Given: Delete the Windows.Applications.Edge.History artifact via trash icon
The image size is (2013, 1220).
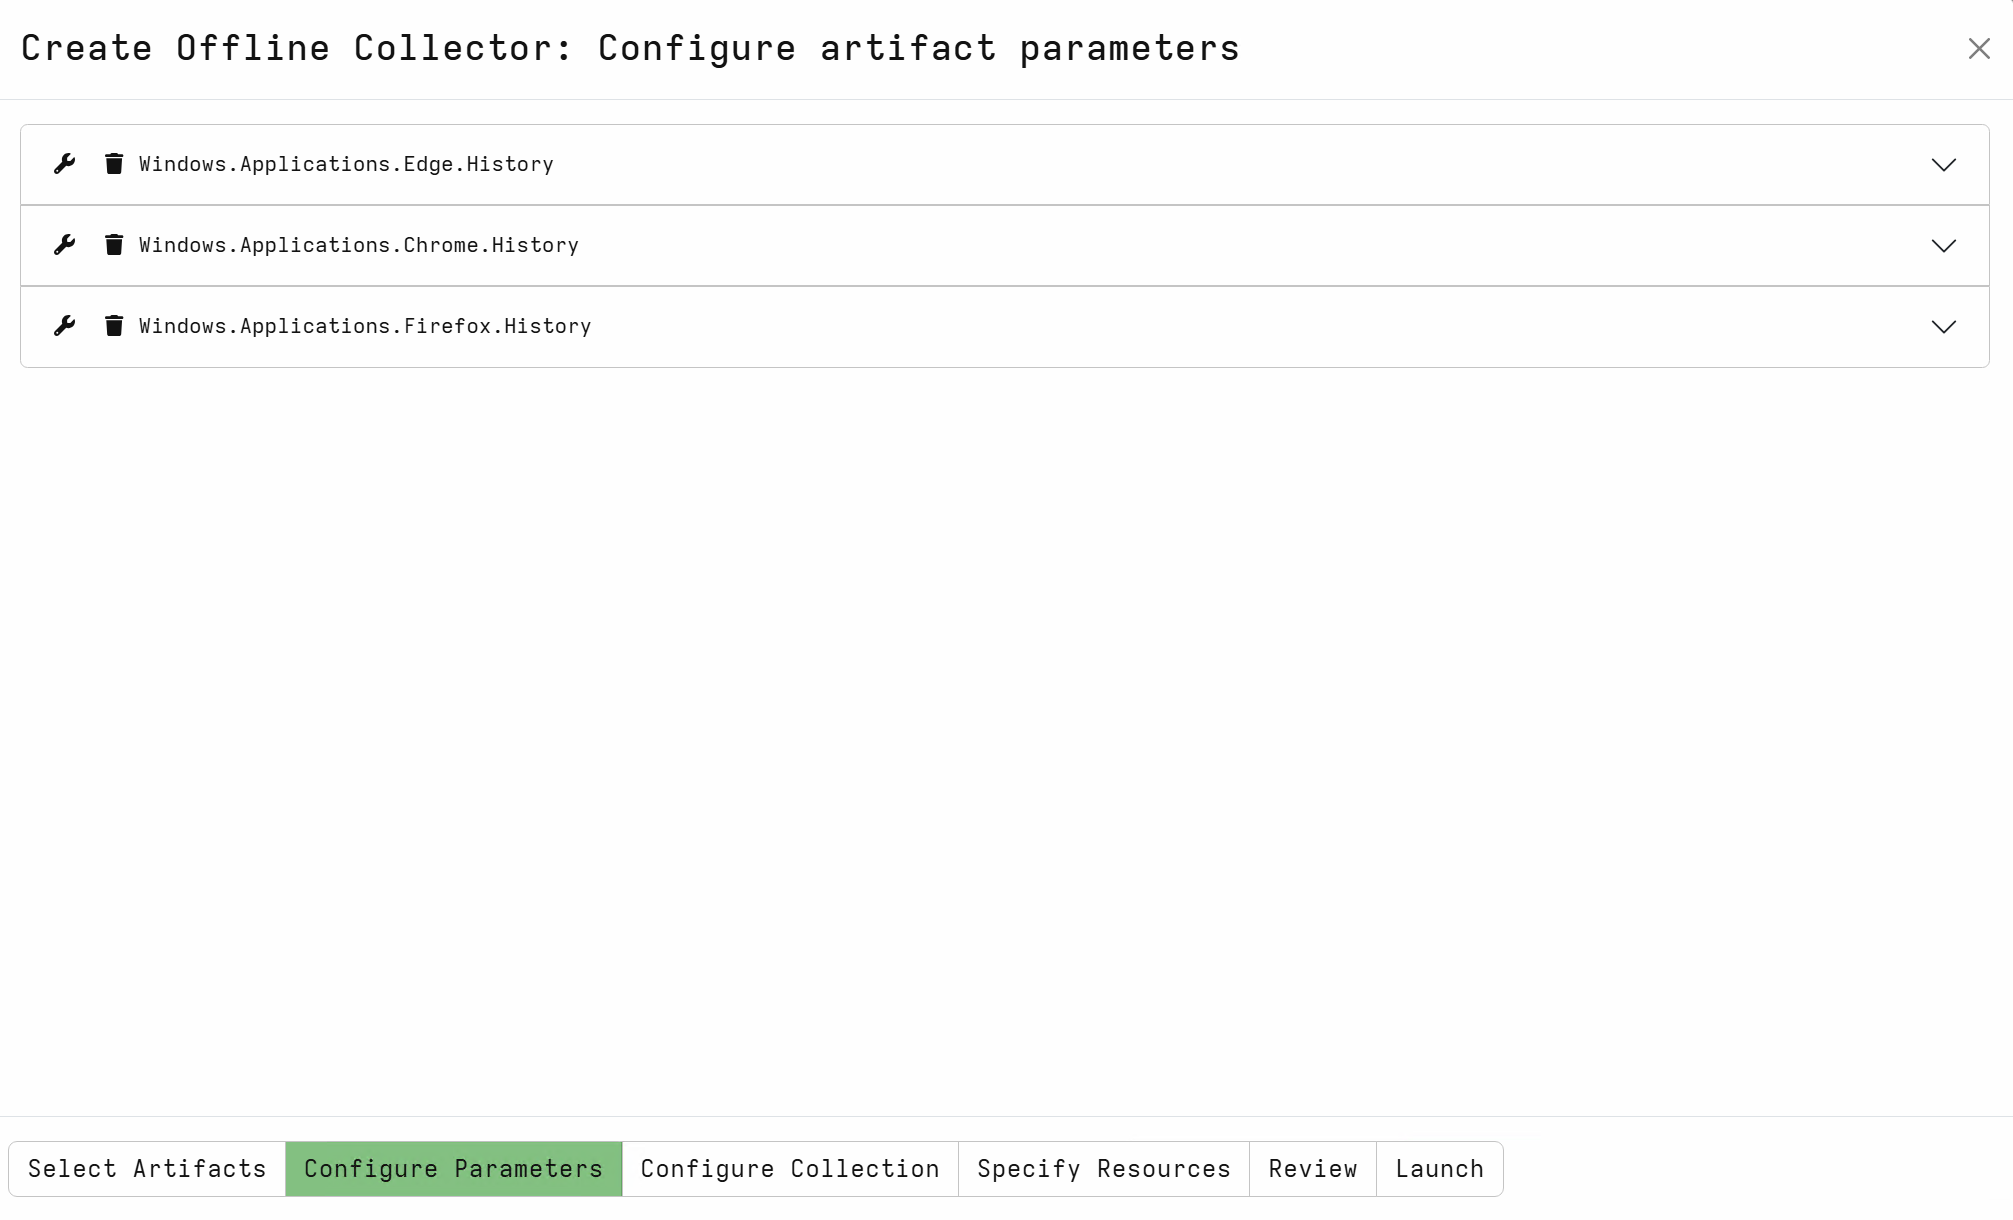Looking at the screenshot, I should [x=114, y=164].
